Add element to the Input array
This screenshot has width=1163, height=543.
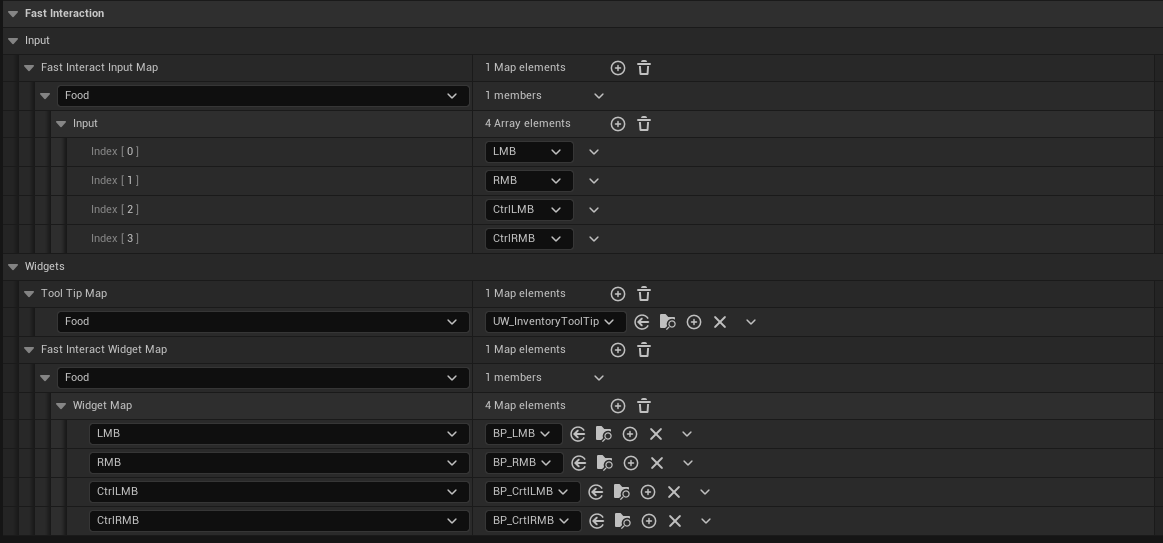(x=618, y=124)
